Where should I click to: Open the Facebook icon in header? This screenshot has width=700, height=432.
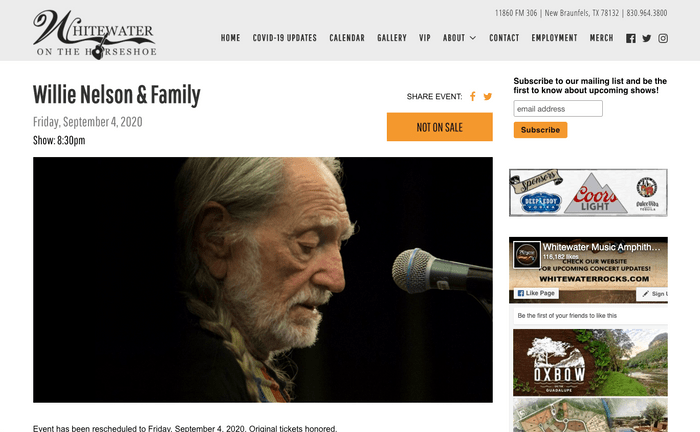[x=630, y=38]
